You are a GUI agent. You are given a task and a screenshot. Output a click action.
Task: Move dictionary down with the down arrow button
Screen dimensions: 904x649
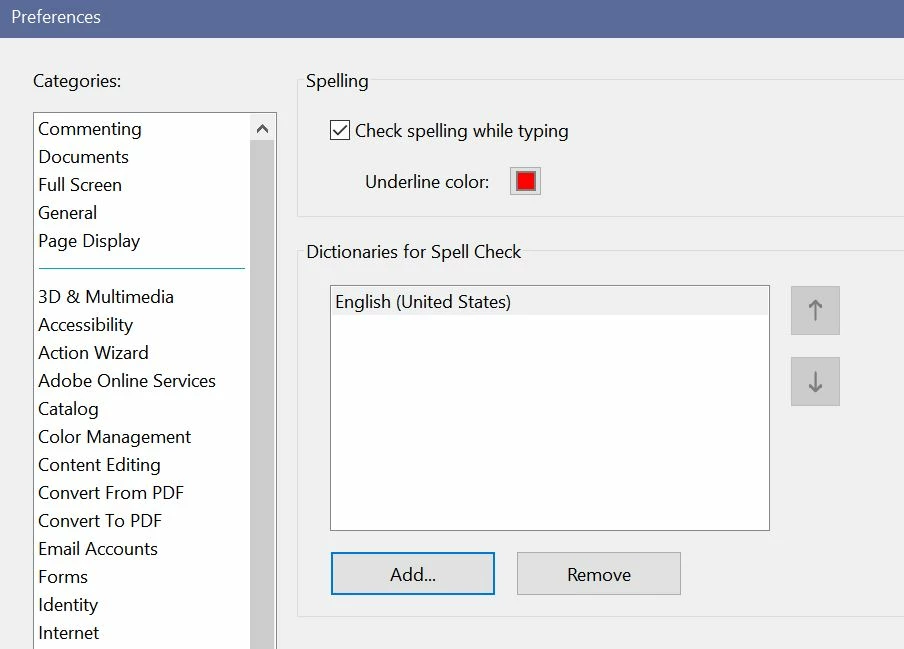(815, 382)
